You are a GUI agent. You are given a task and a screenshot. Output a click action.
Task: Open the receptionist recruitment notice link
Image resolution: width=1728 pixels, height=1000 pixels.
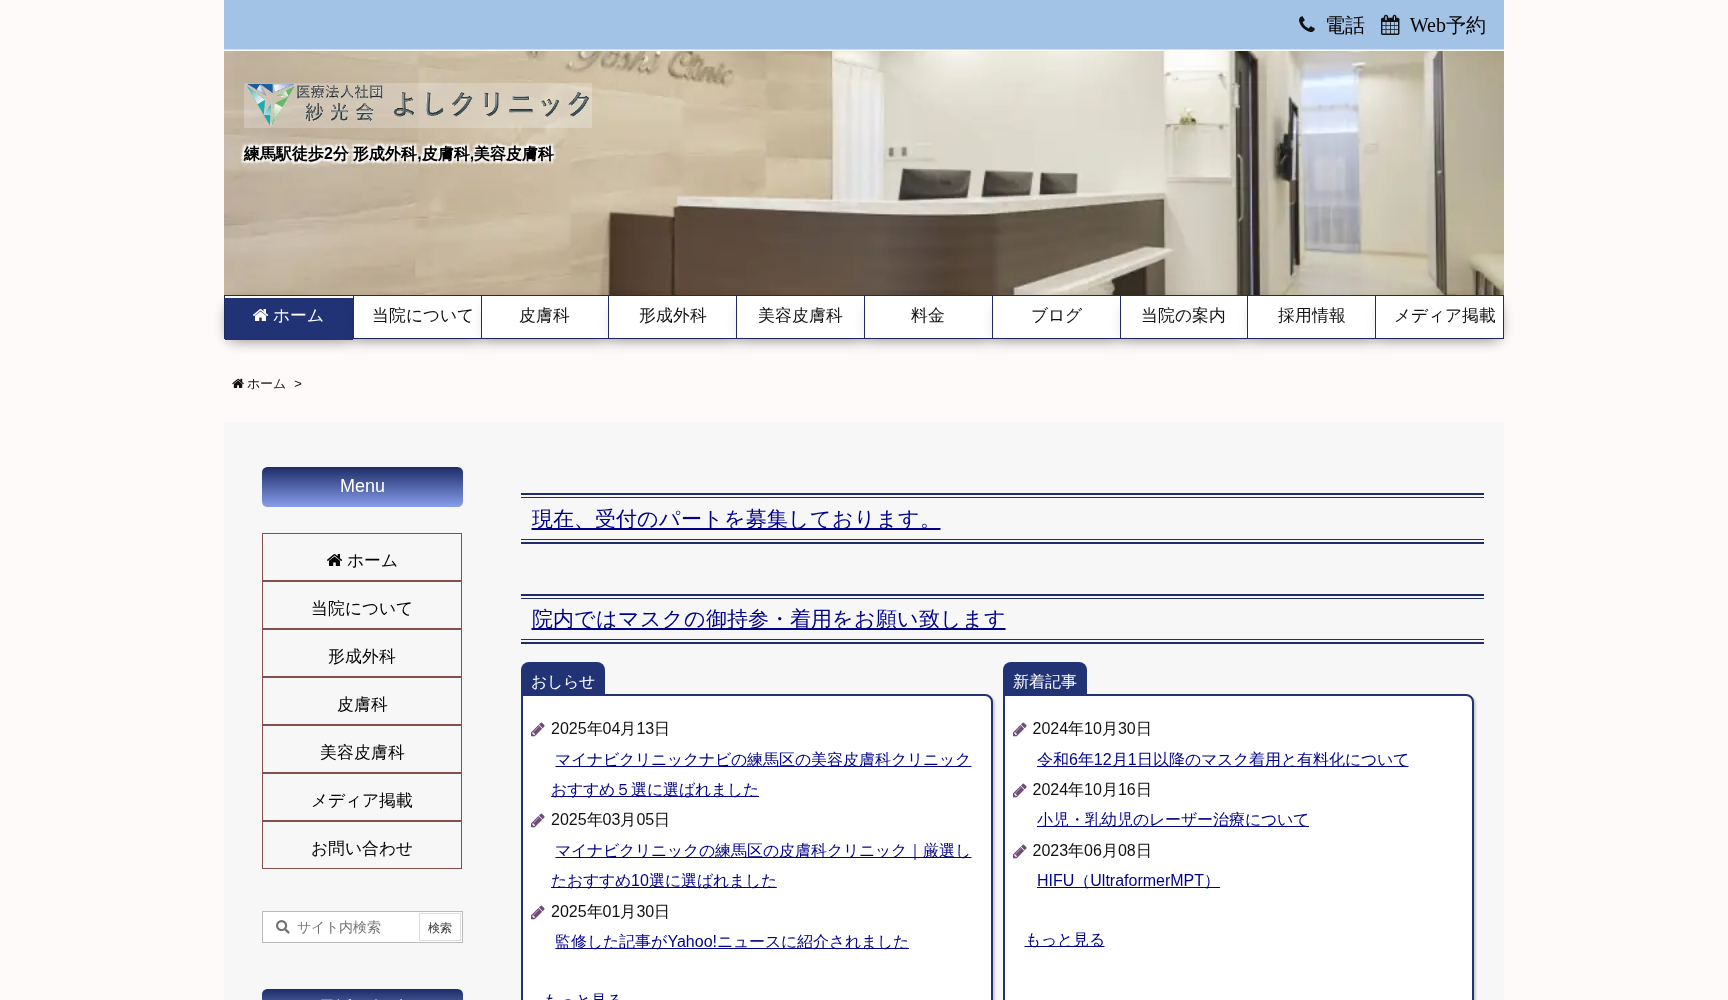734,519
